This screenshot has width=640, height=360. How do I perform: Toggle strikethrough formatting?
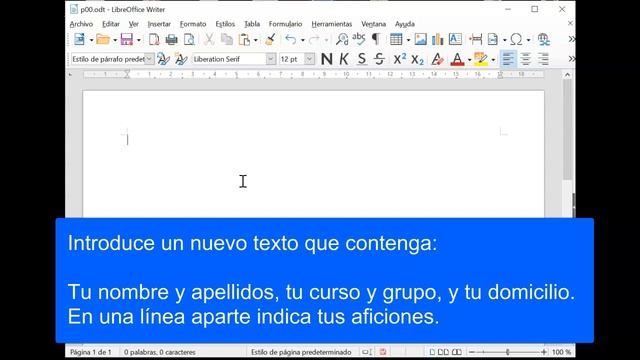[379, 59]
